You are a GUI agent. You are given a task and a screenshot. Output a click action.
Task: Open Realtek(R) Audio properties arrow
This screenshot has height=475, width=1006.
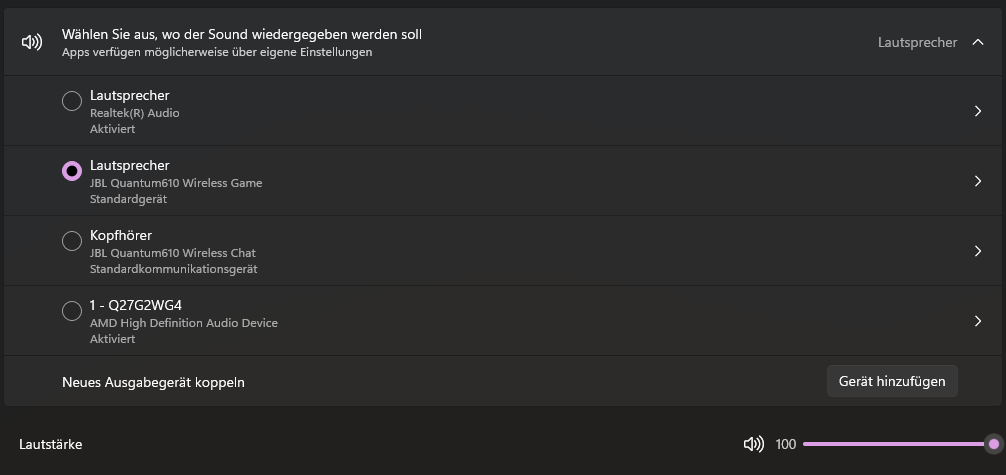coord(978,111)
